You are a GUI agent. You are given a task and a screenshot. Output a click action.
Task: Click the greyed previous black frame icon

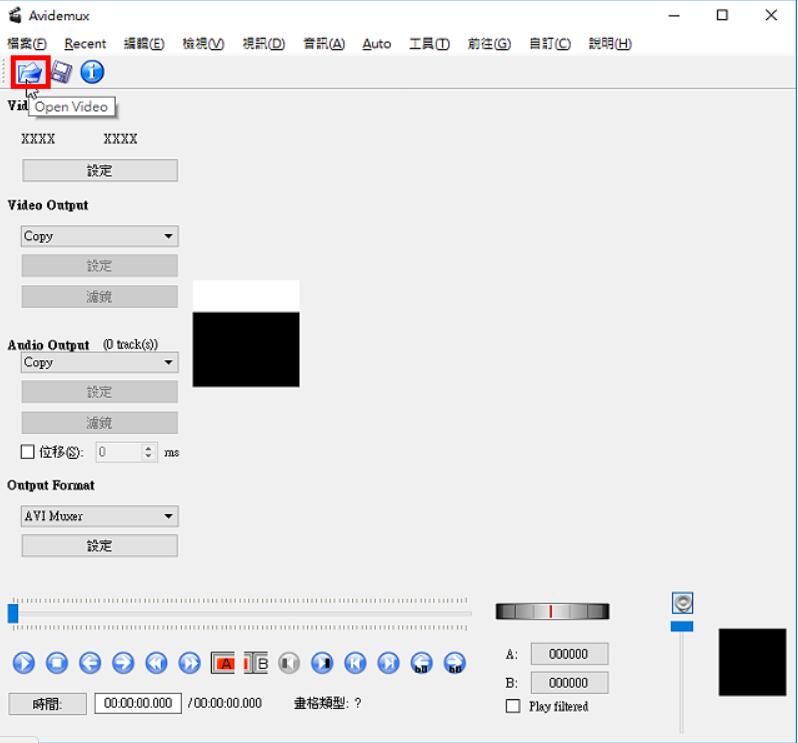[289, 663]
